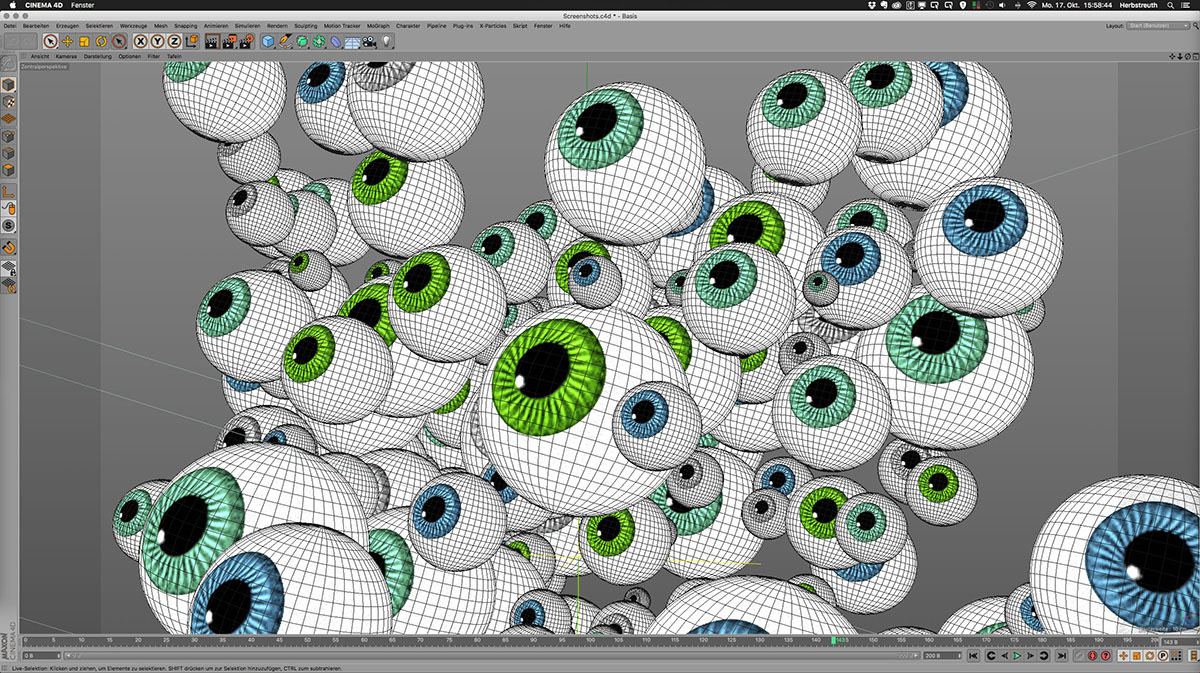Image resolution: width=1200 pixels, height=673 pixels.
Task: Open the Sculpting menu
Action: click(306, 26)
